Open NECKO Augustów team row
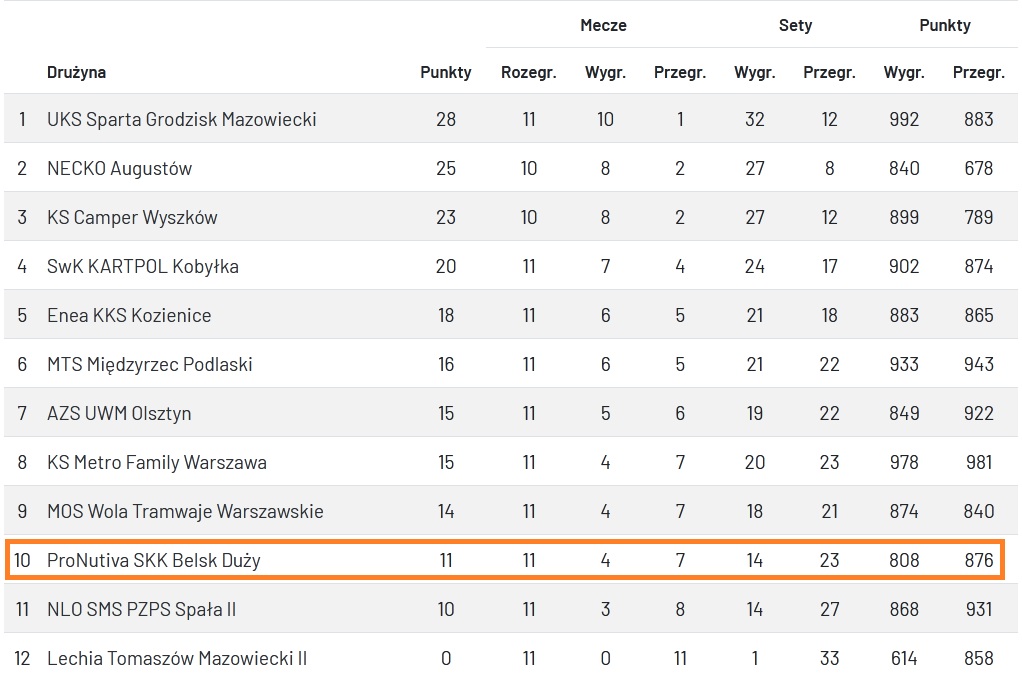1022x690 pixels. [x=119, y=168]
